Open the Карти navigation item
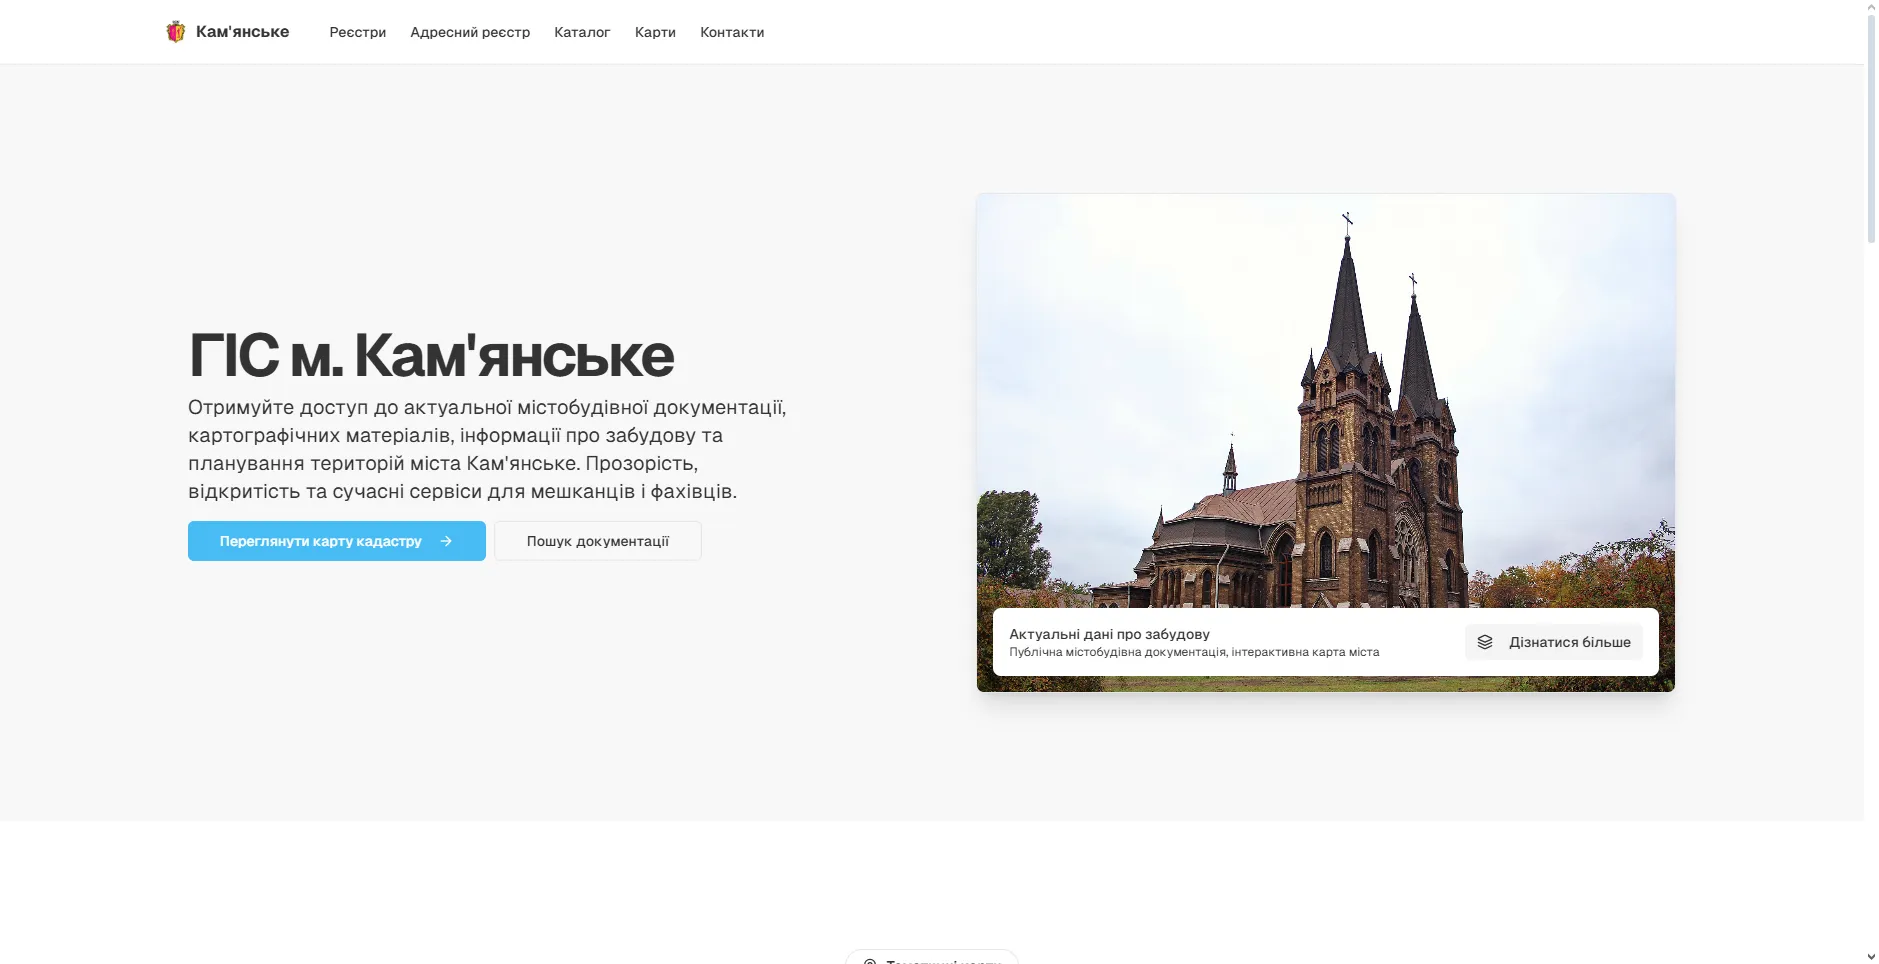This screenshot has width=1879, height=964. pos(655,32)
